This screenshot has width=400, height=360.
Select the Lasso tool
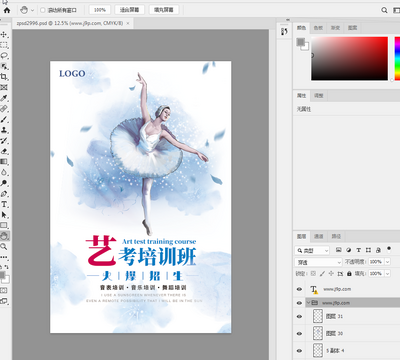(x=4, y=55)
